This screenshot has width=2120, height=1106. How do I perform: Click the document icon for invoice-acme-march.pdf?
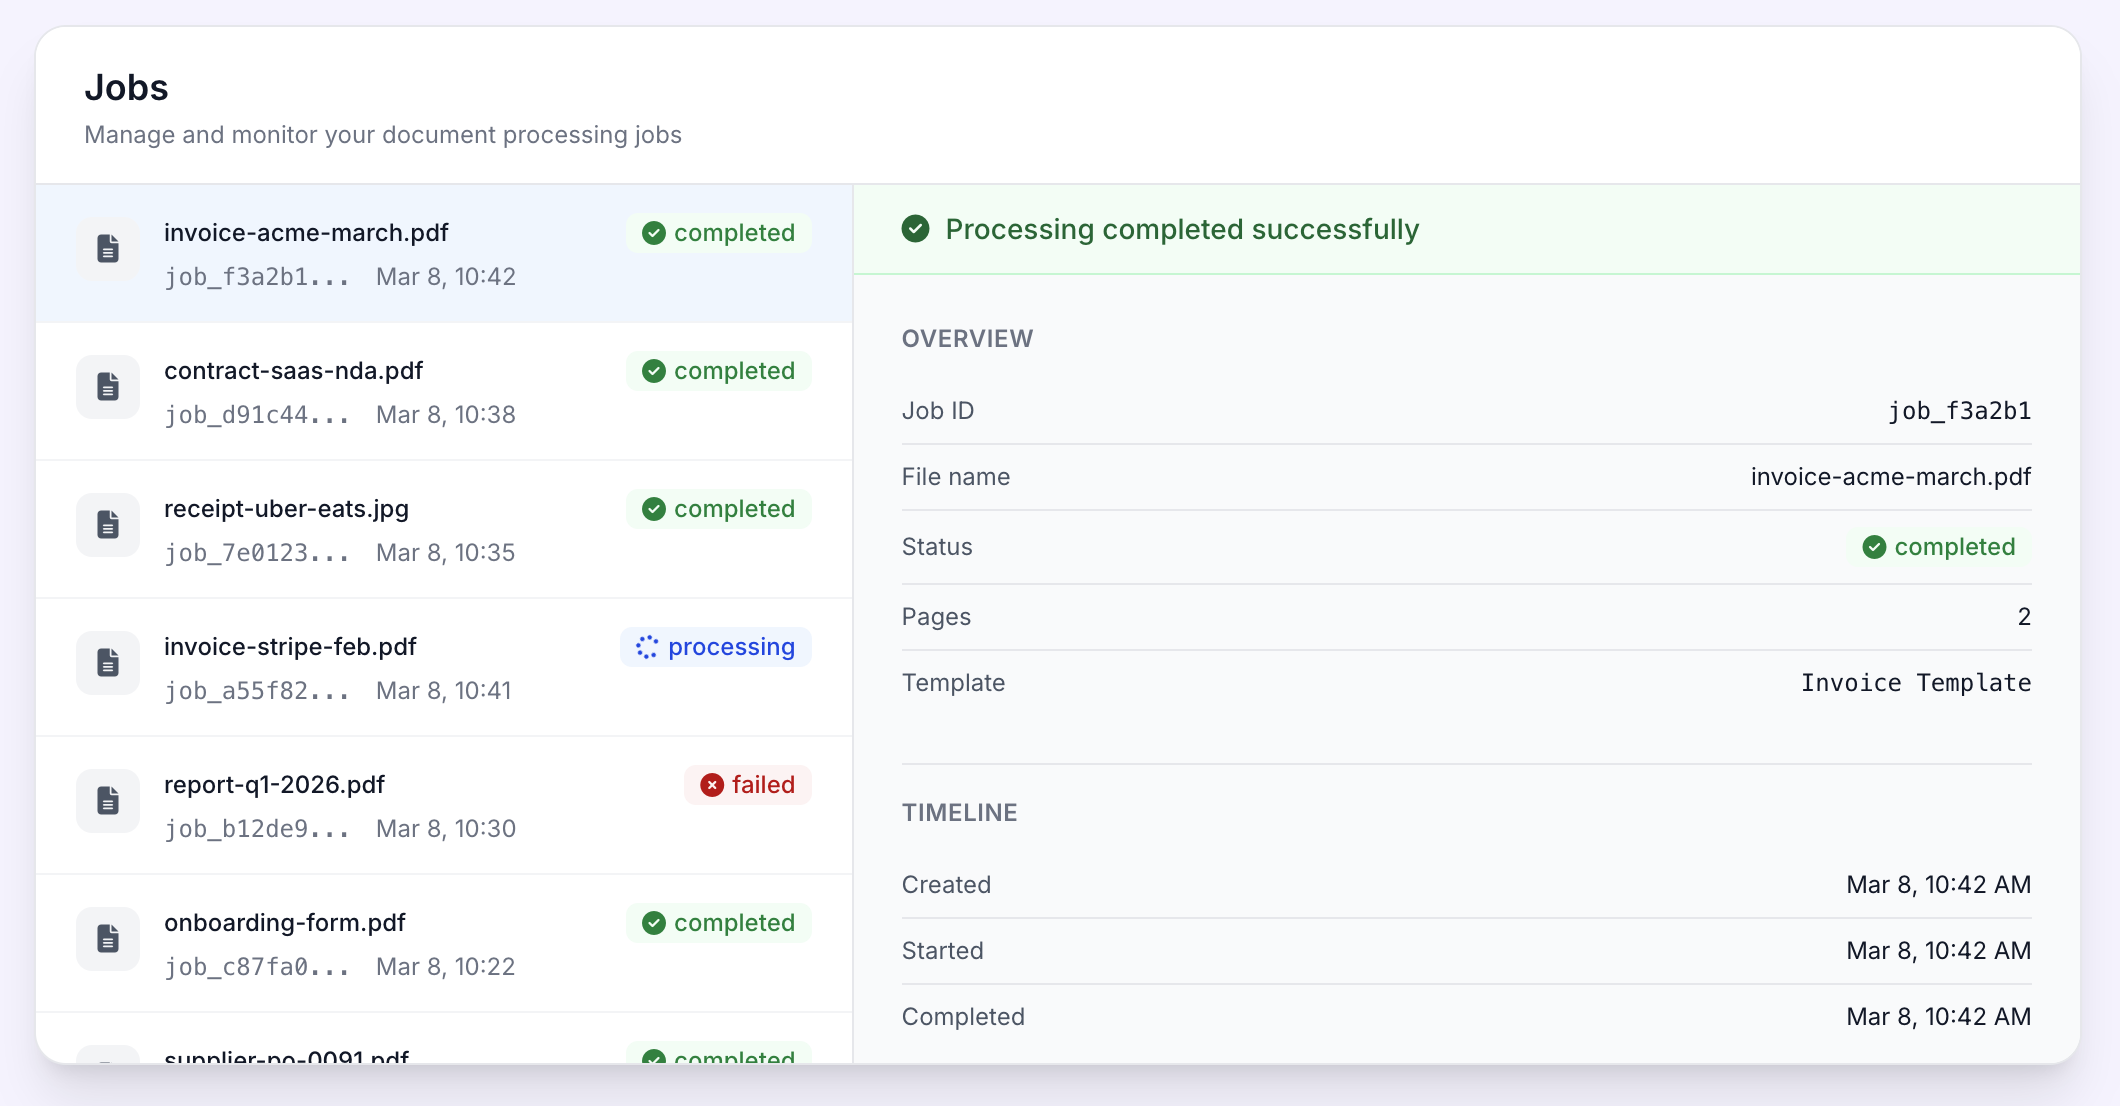pos(107,249)
